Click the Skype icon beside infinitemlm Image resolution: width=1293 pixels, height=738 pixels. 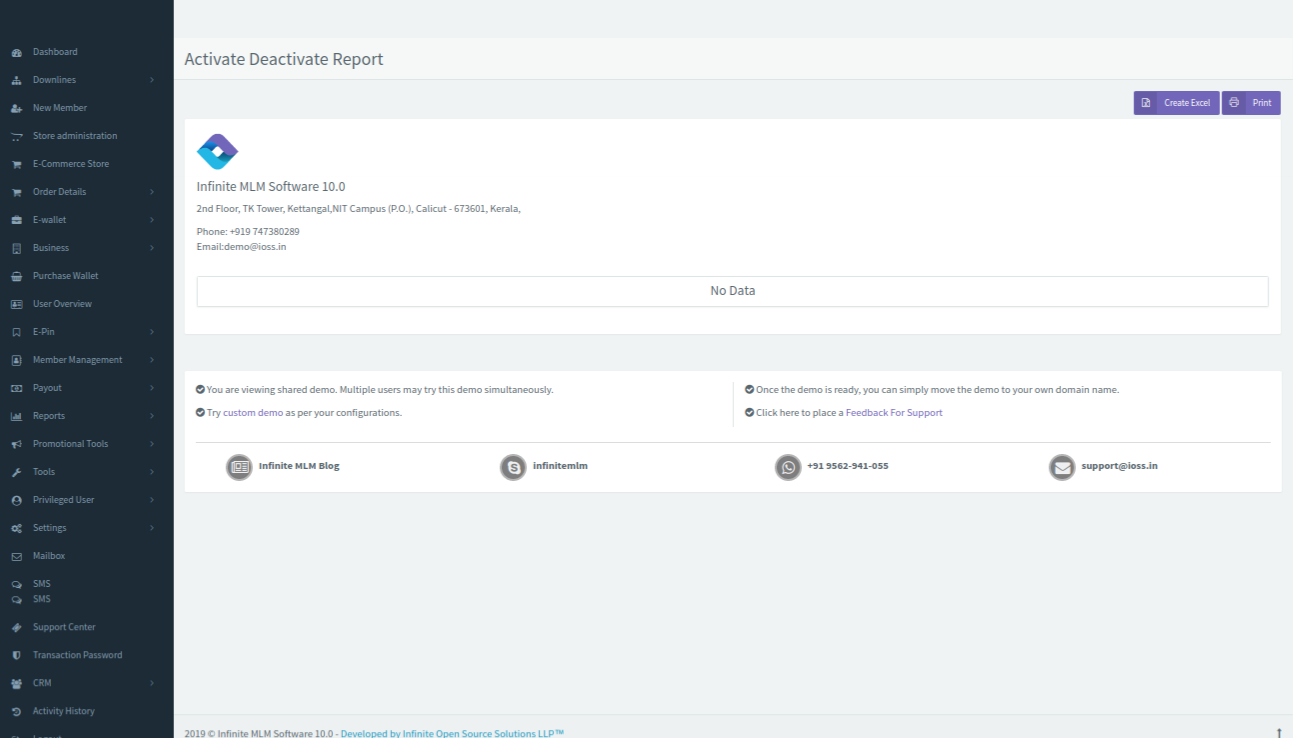pos(513,467)
